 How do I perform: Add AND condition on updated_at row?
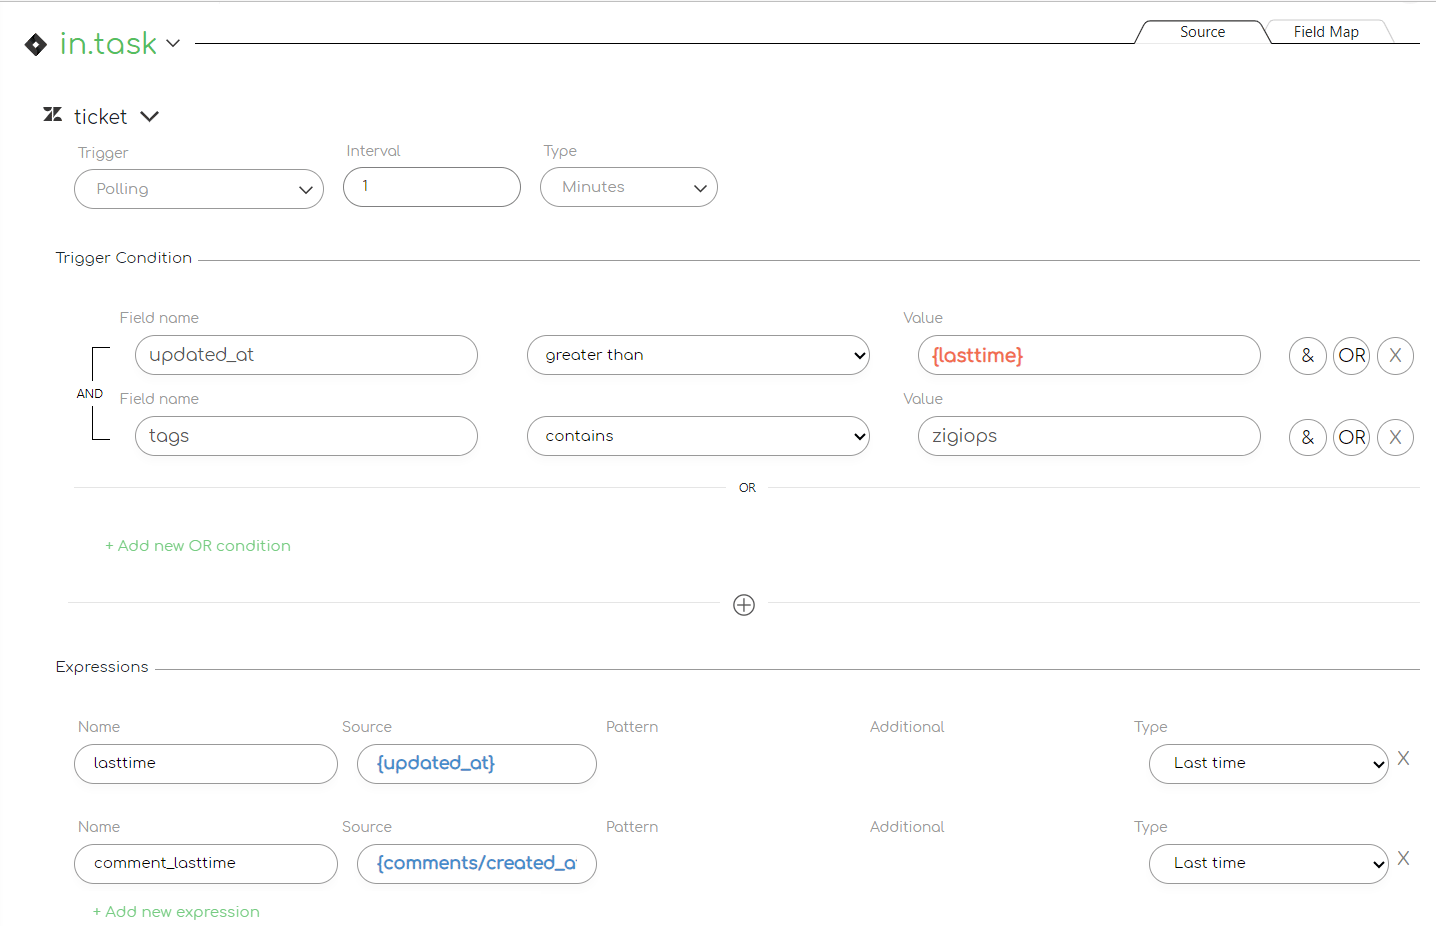coord(1308,356)
